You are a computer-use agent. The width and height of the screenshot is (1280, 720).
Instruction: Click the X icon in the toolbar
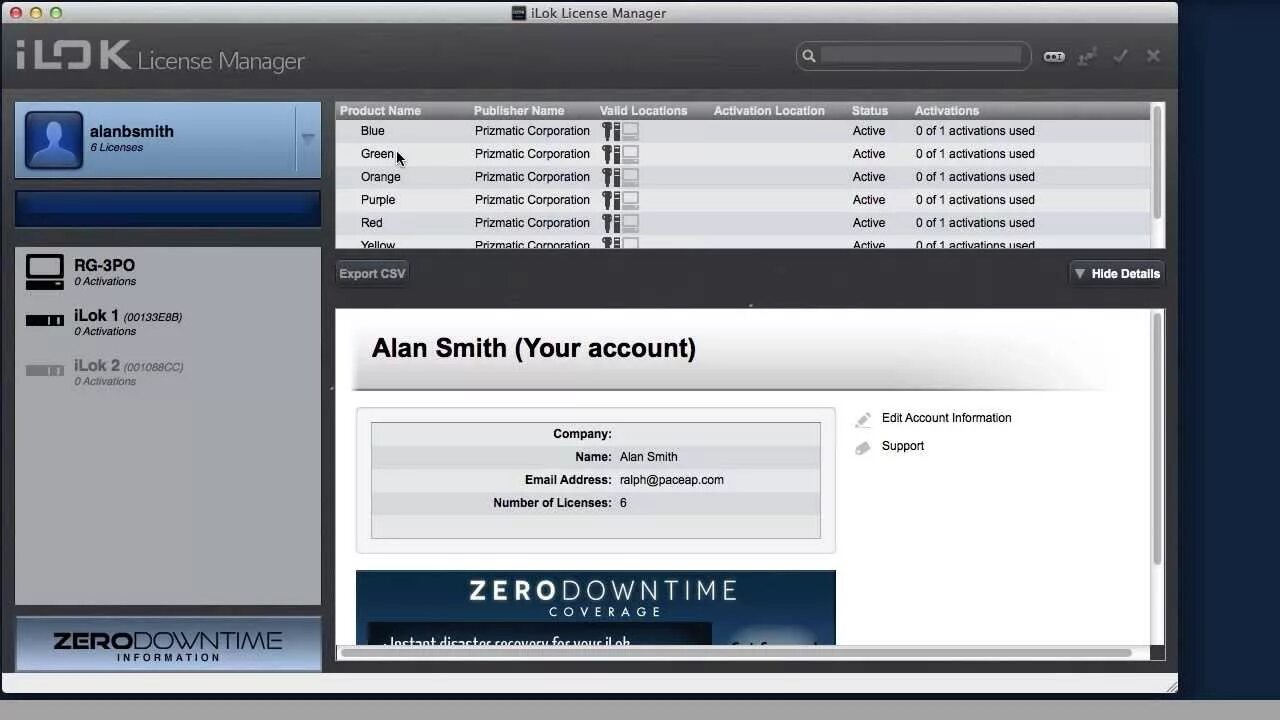(x=1153, y=56)
